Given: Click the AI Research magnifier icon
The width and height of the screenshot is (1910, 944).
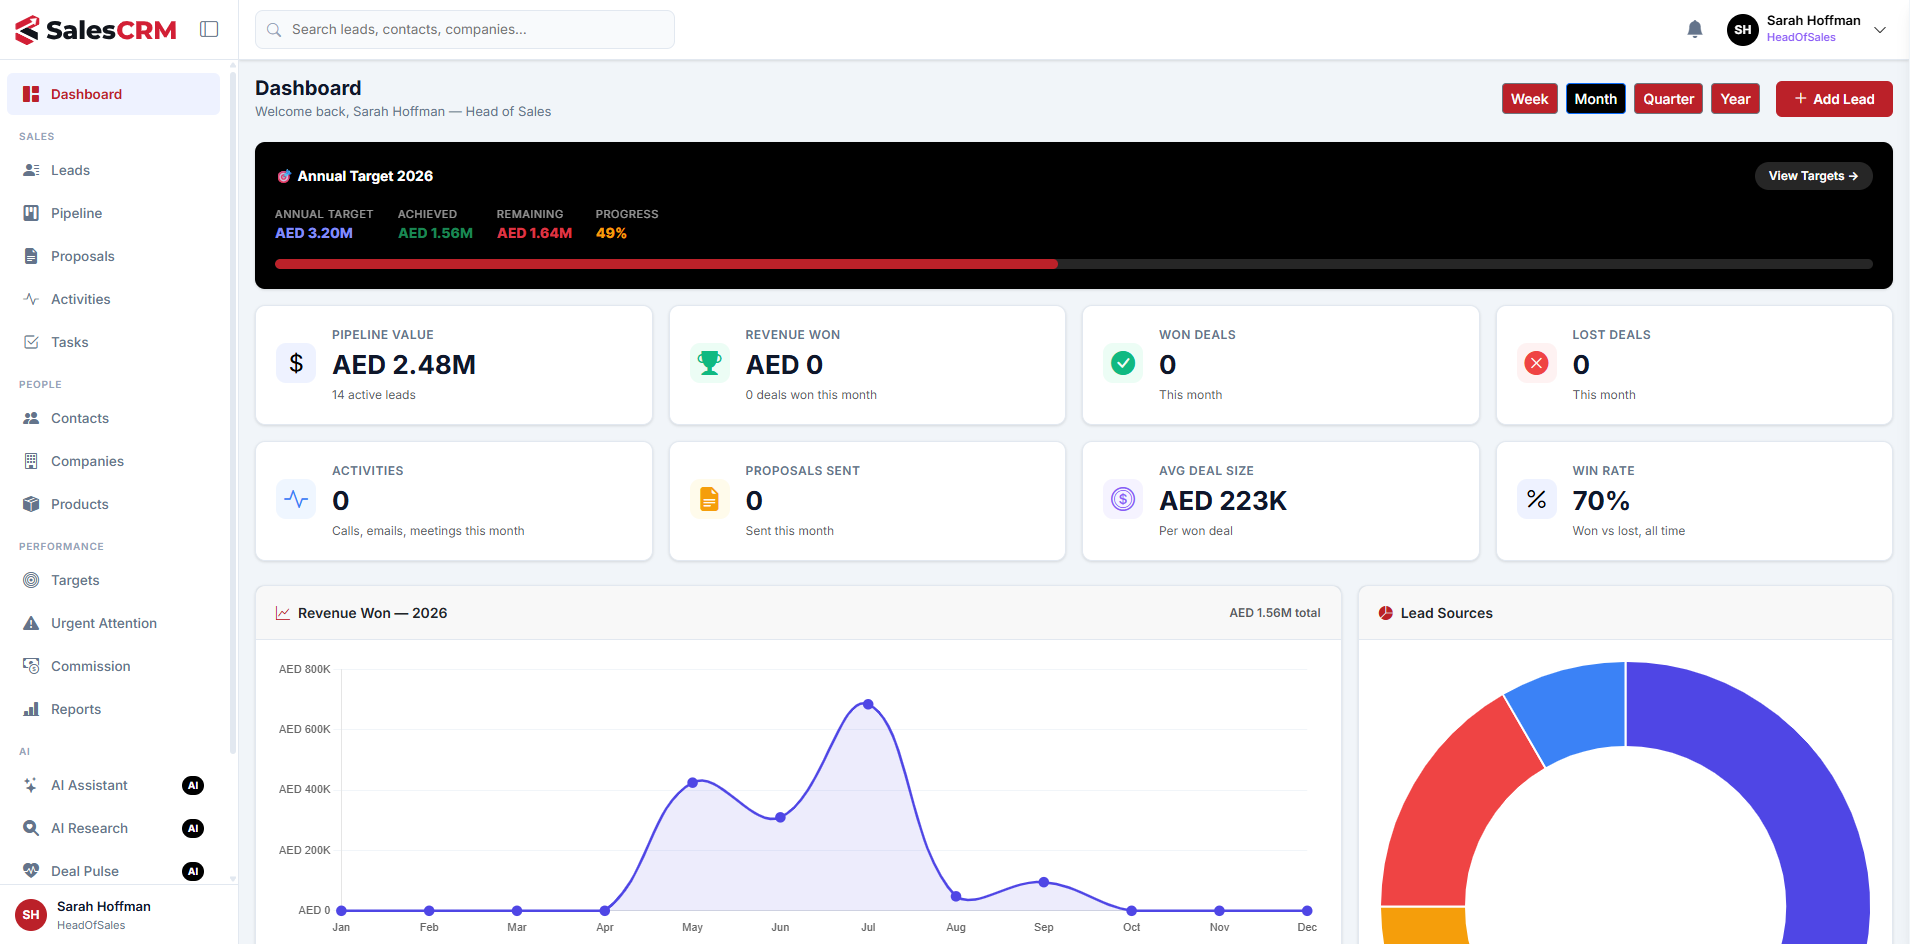Looking at the screenshot, I should [31, 828].
